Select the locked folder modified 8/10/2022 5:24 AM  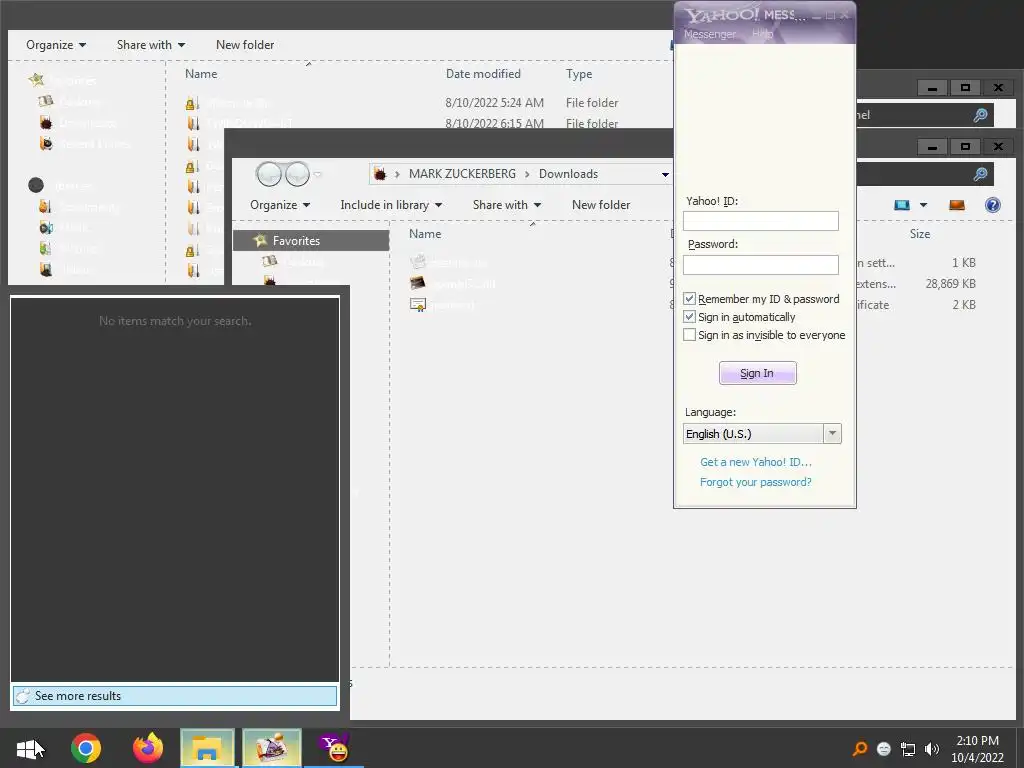pyautogui.click(x=192, y=103)
